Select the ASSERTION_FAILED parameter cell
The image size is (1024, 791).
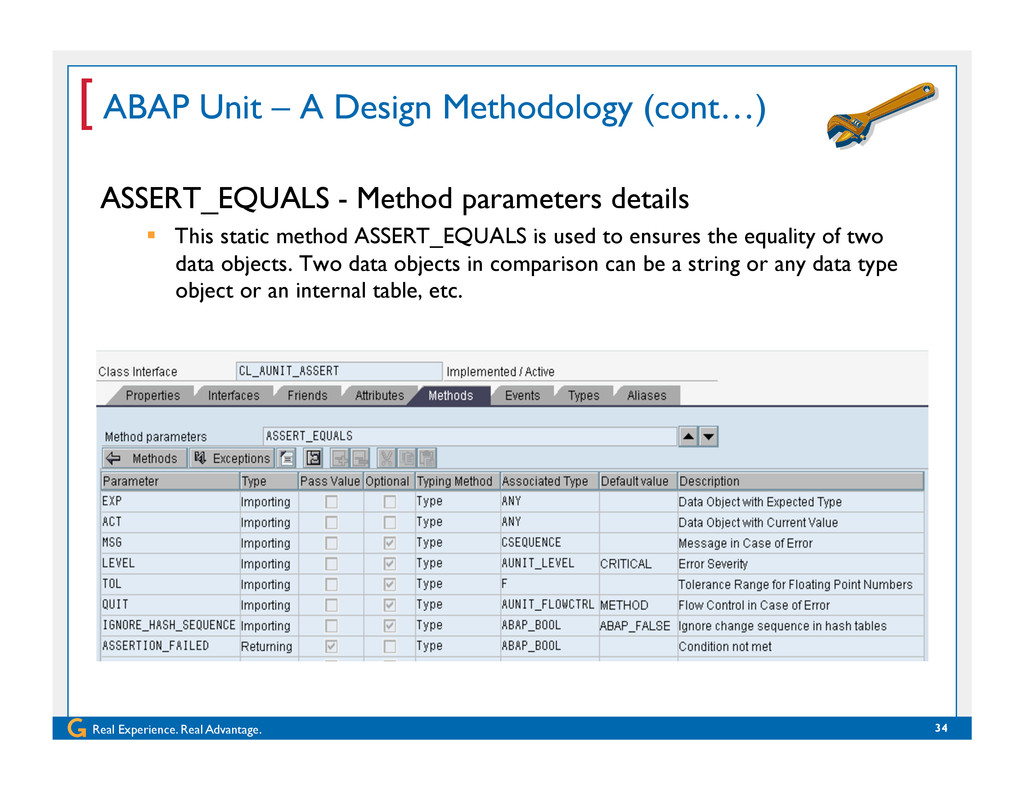(170, 646)
